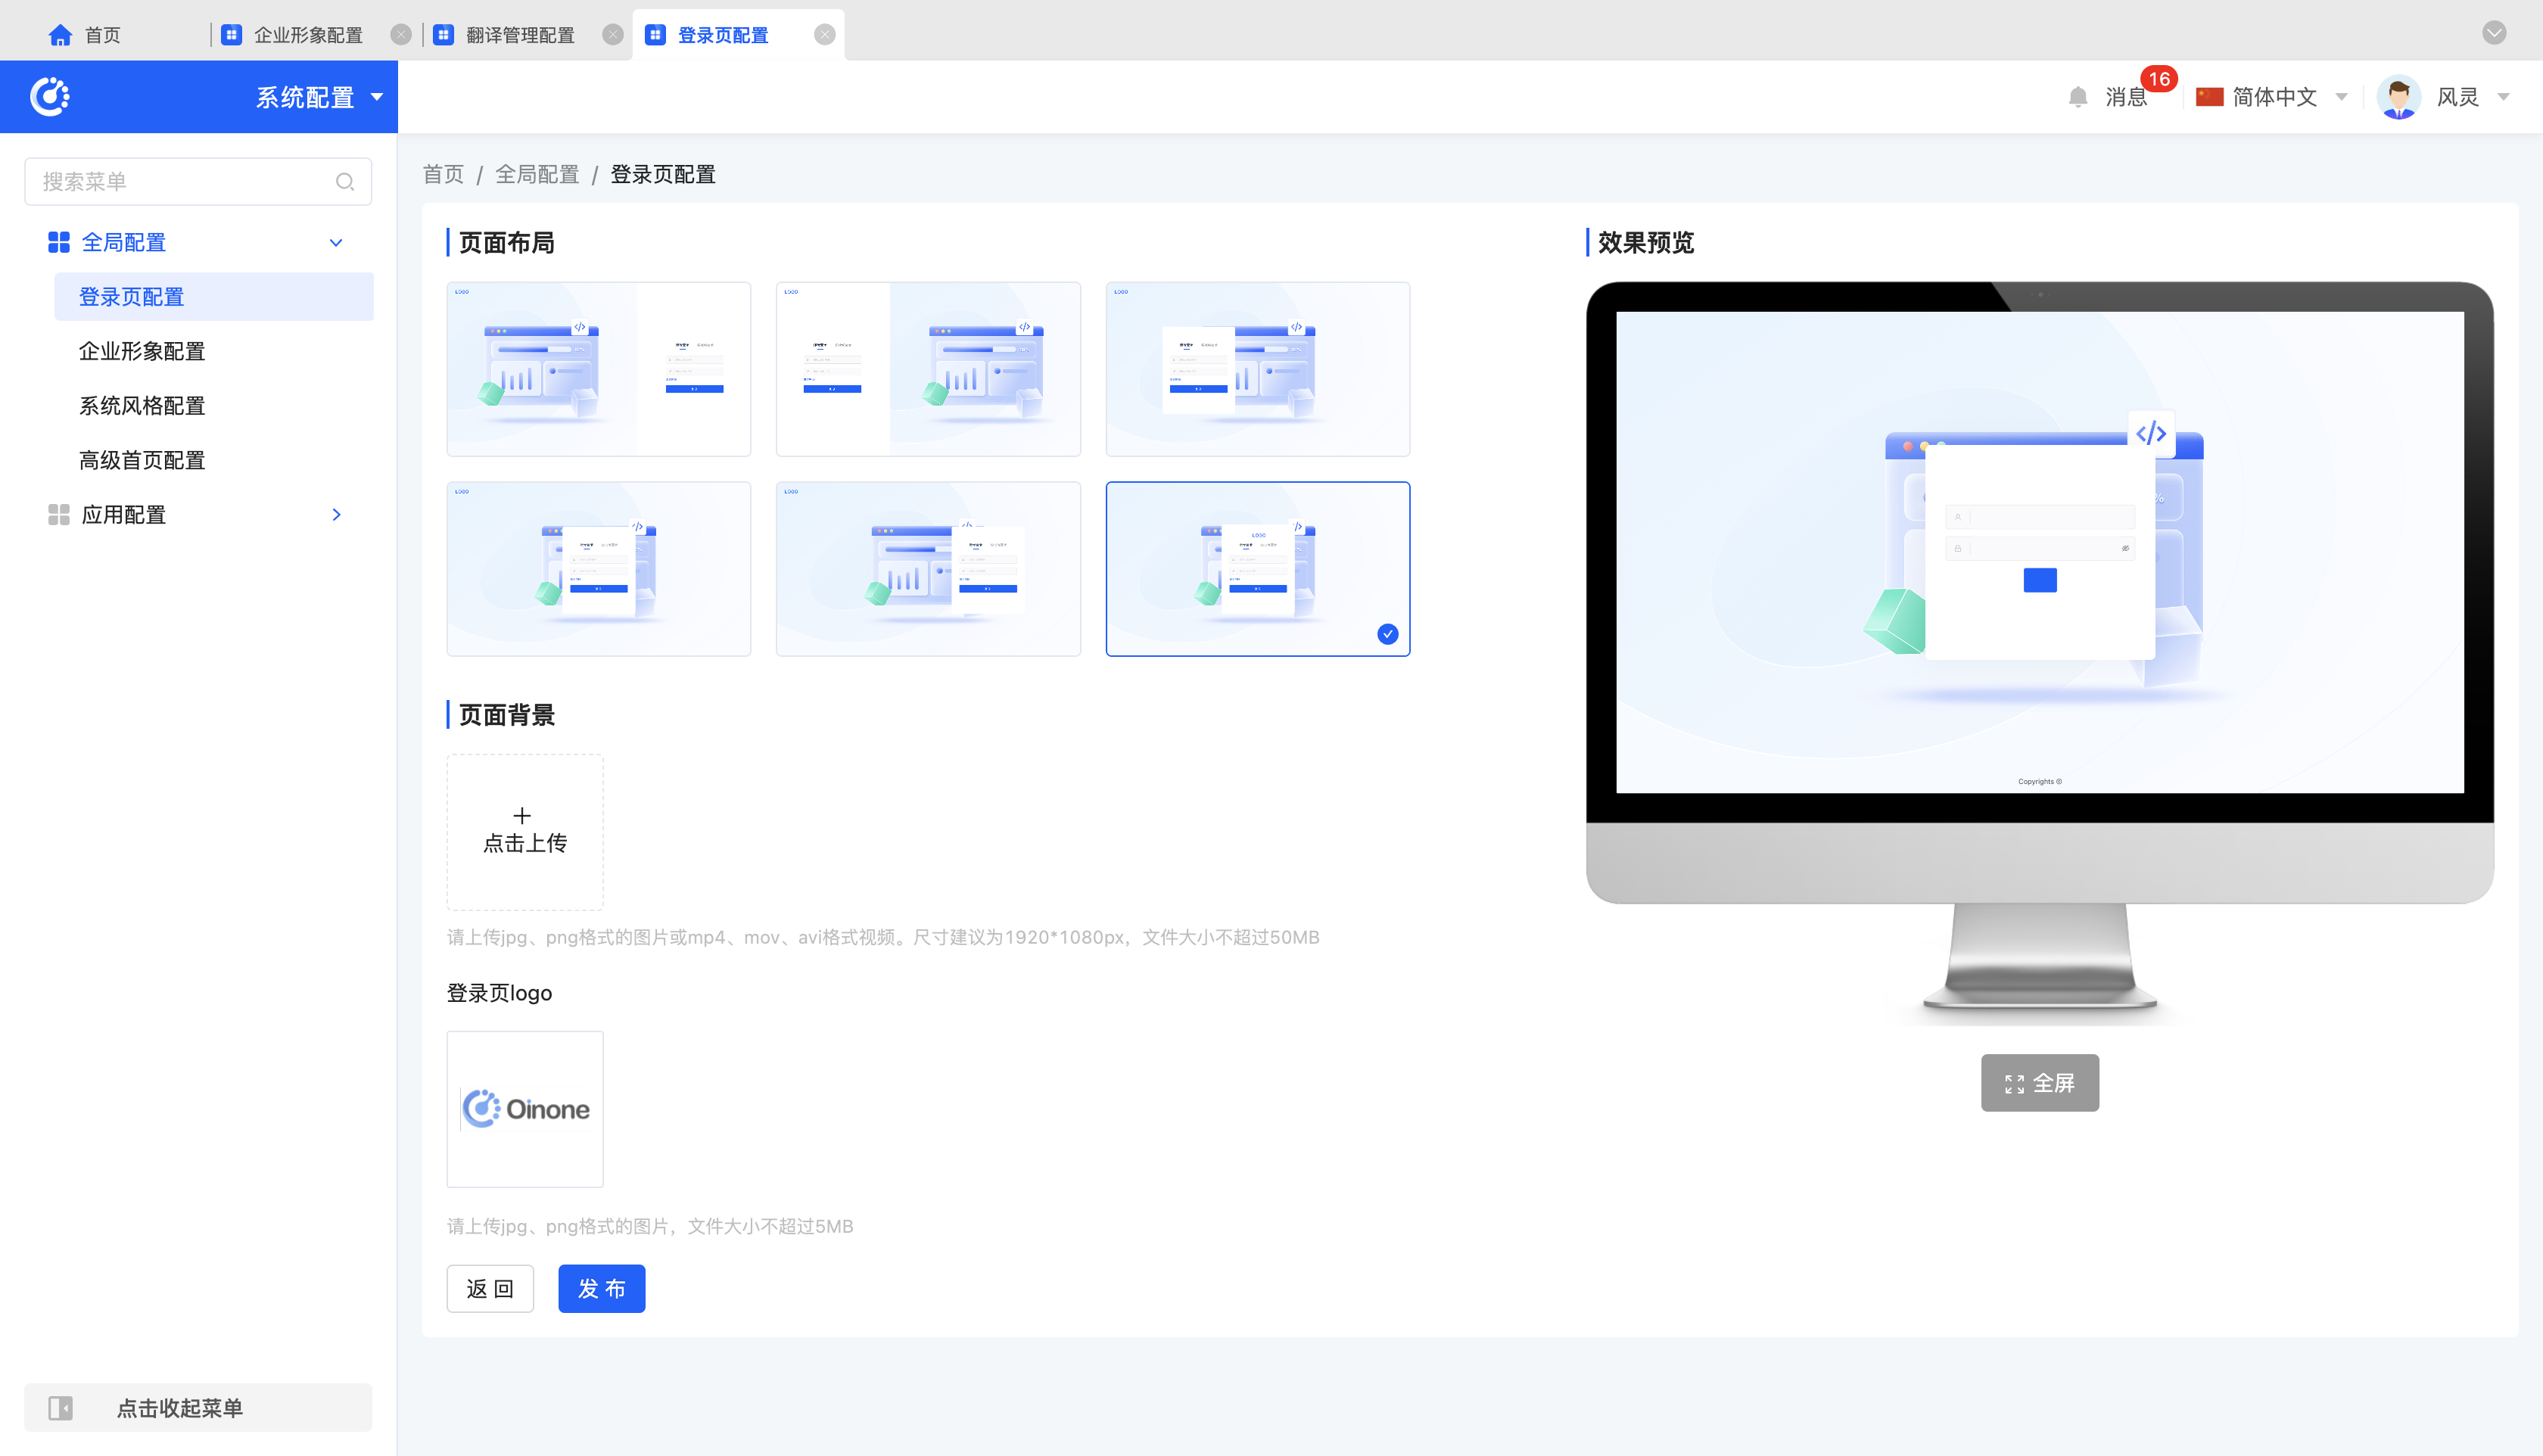2543x1456 pixels.
Task: Close the 翻译管理配置 tab
Action: coord(613,35)
